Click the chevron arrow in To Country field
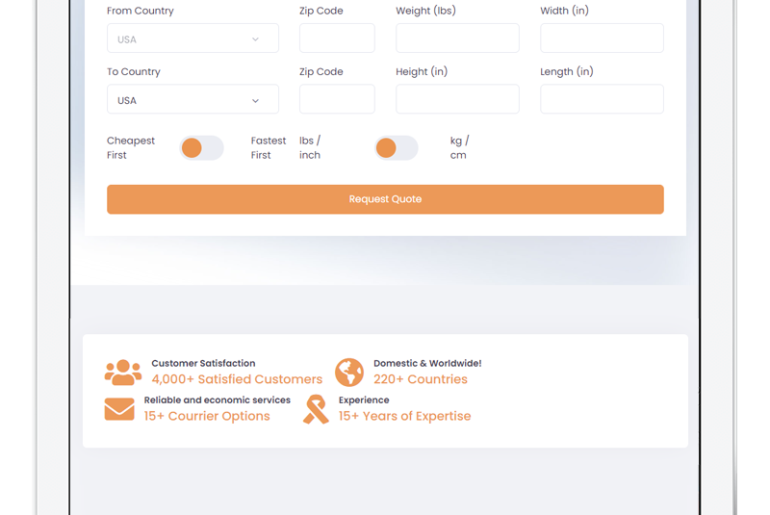 tap(255, 100)
